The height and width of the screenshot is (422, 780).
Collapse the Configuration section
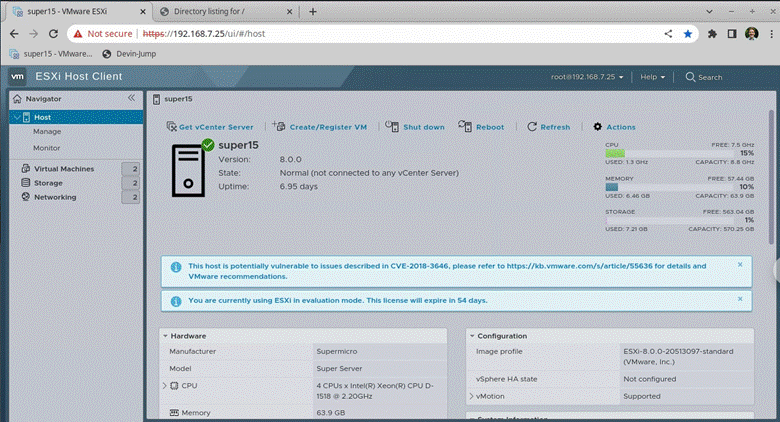pyautogui.click(x=472, y=336)
